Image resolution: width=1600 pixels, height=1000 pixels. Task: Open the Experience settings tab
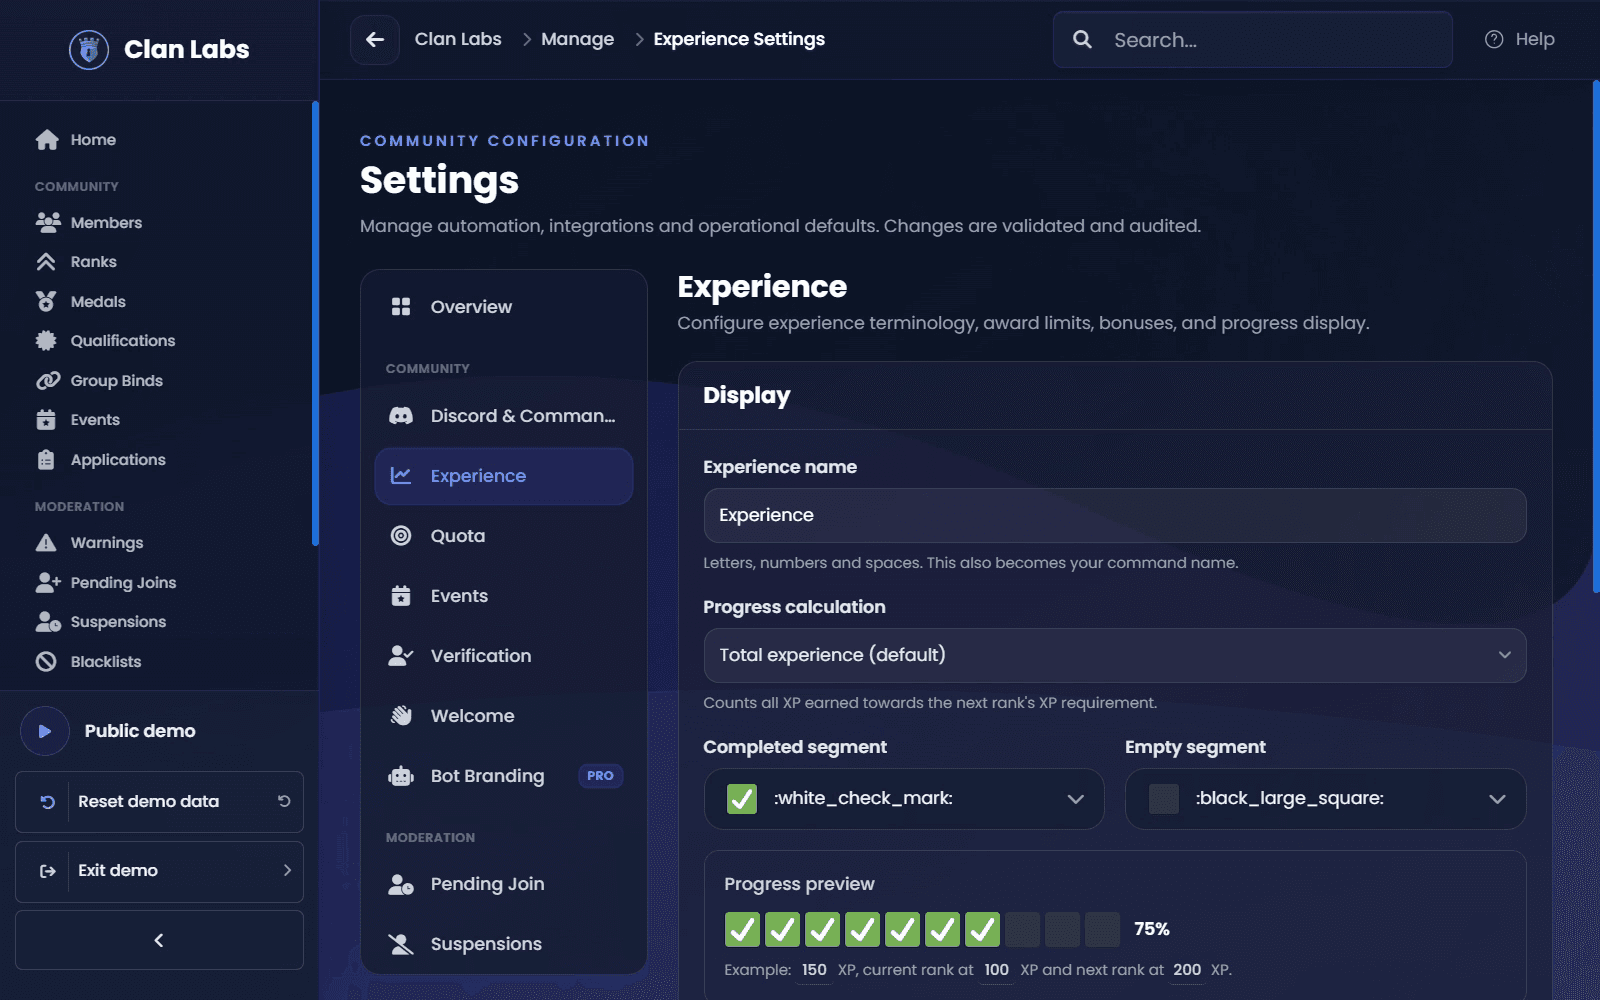504,476
